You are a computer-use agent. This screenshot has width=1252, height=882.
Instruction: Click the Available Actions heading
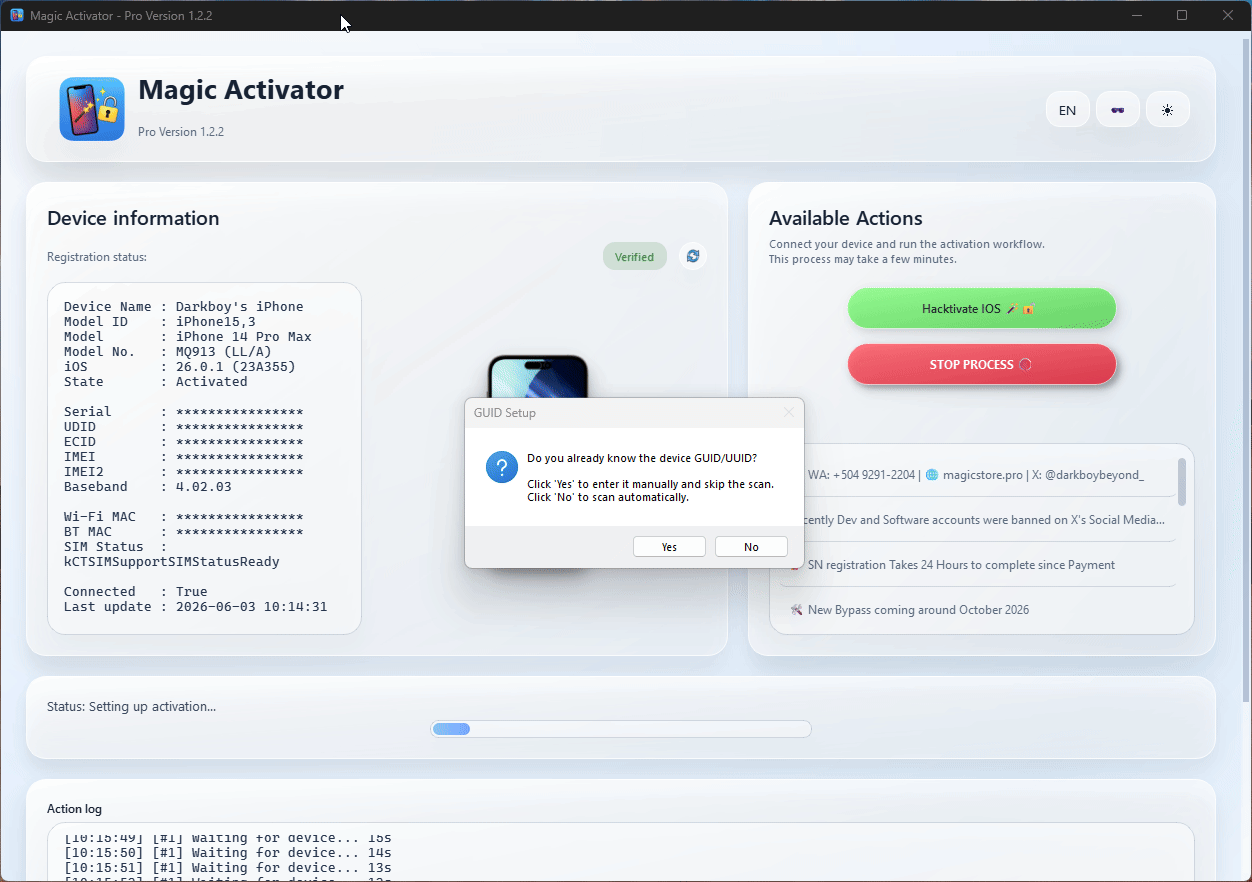[846, 218]
